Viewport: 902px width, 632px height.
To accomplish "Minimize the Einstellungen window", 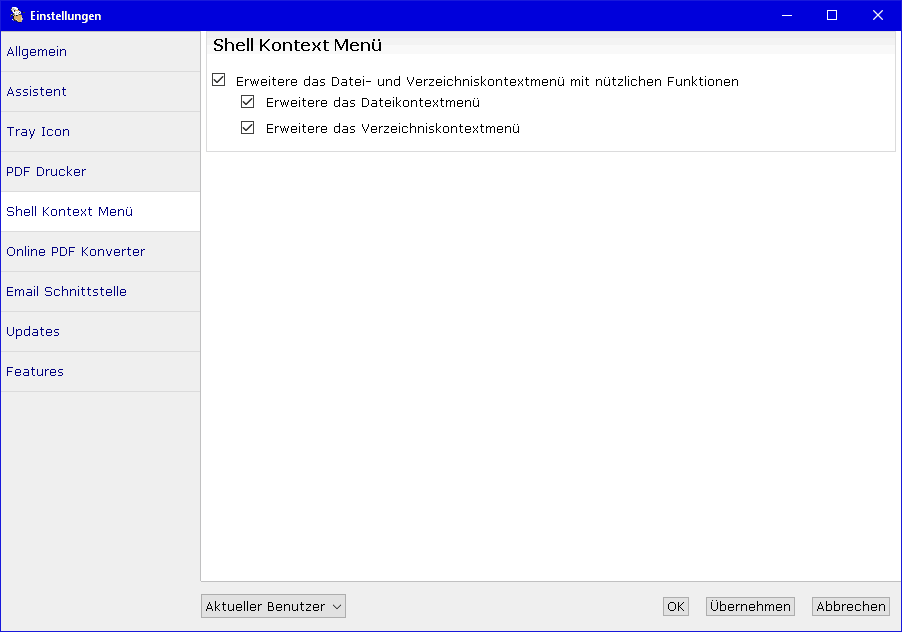I will (786, 15).
